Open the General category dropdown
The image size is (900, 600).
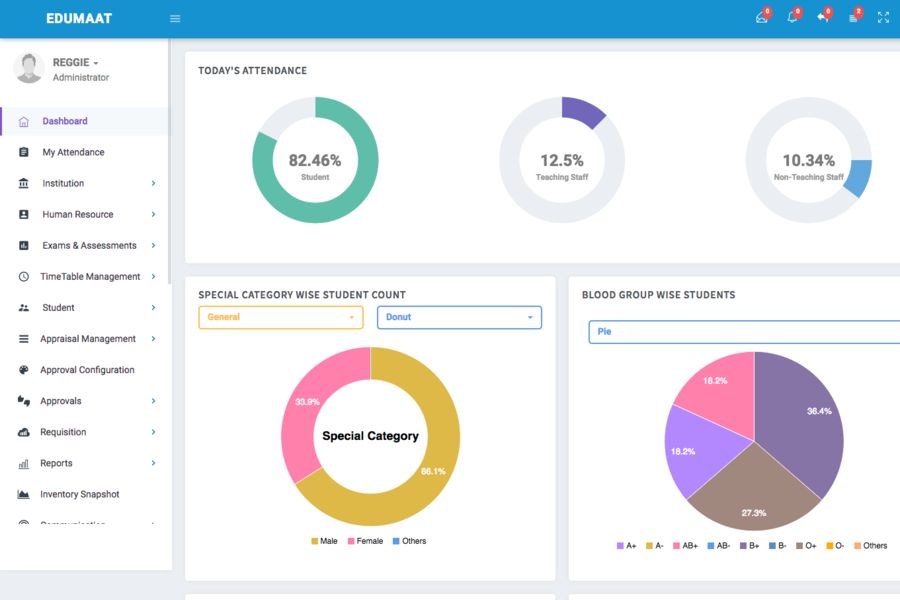pos(281,317)
